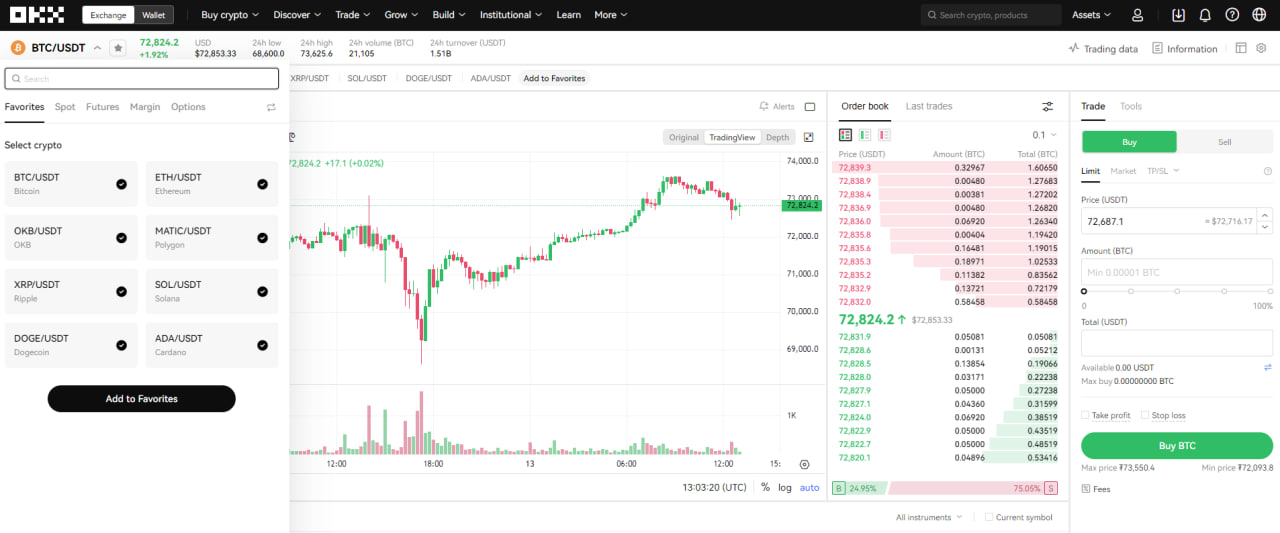
Task: Show bids-only order book view
Action: pos(865,134)
